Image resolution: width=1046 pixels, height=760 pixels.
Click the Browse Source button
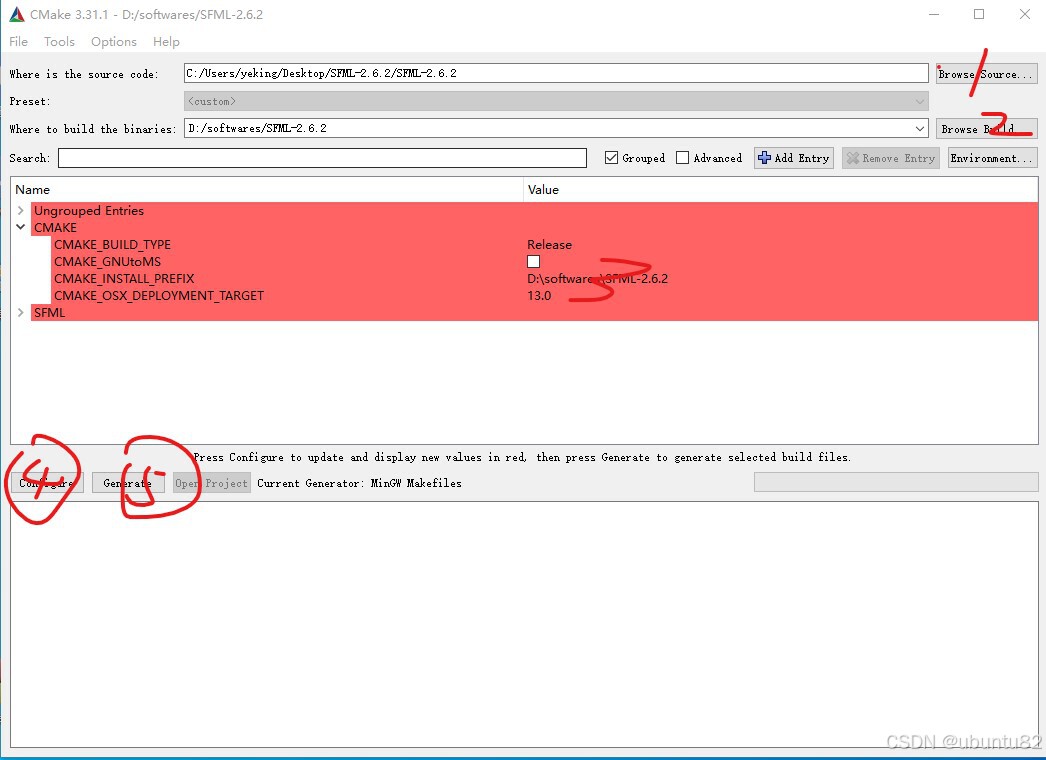[987, 74]
